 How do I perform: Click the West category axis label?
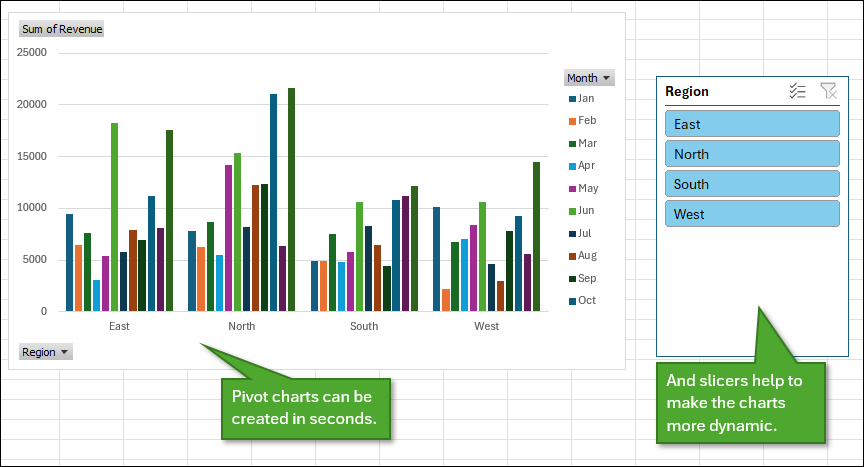486,326
